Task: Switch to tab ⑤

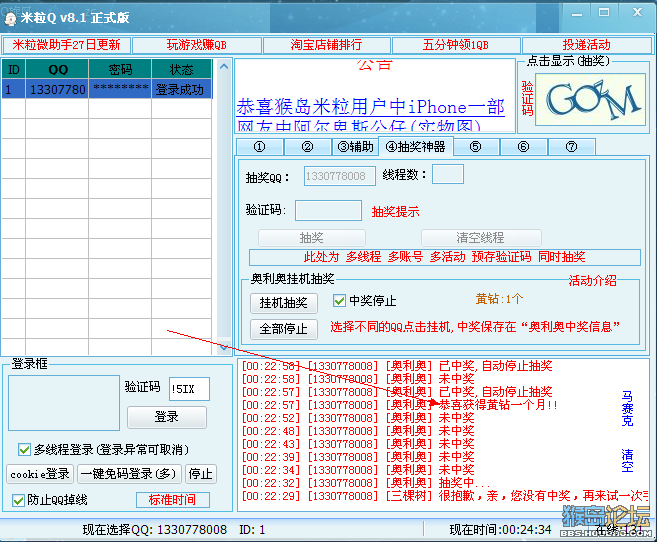Action: click(x=476, y=147)
